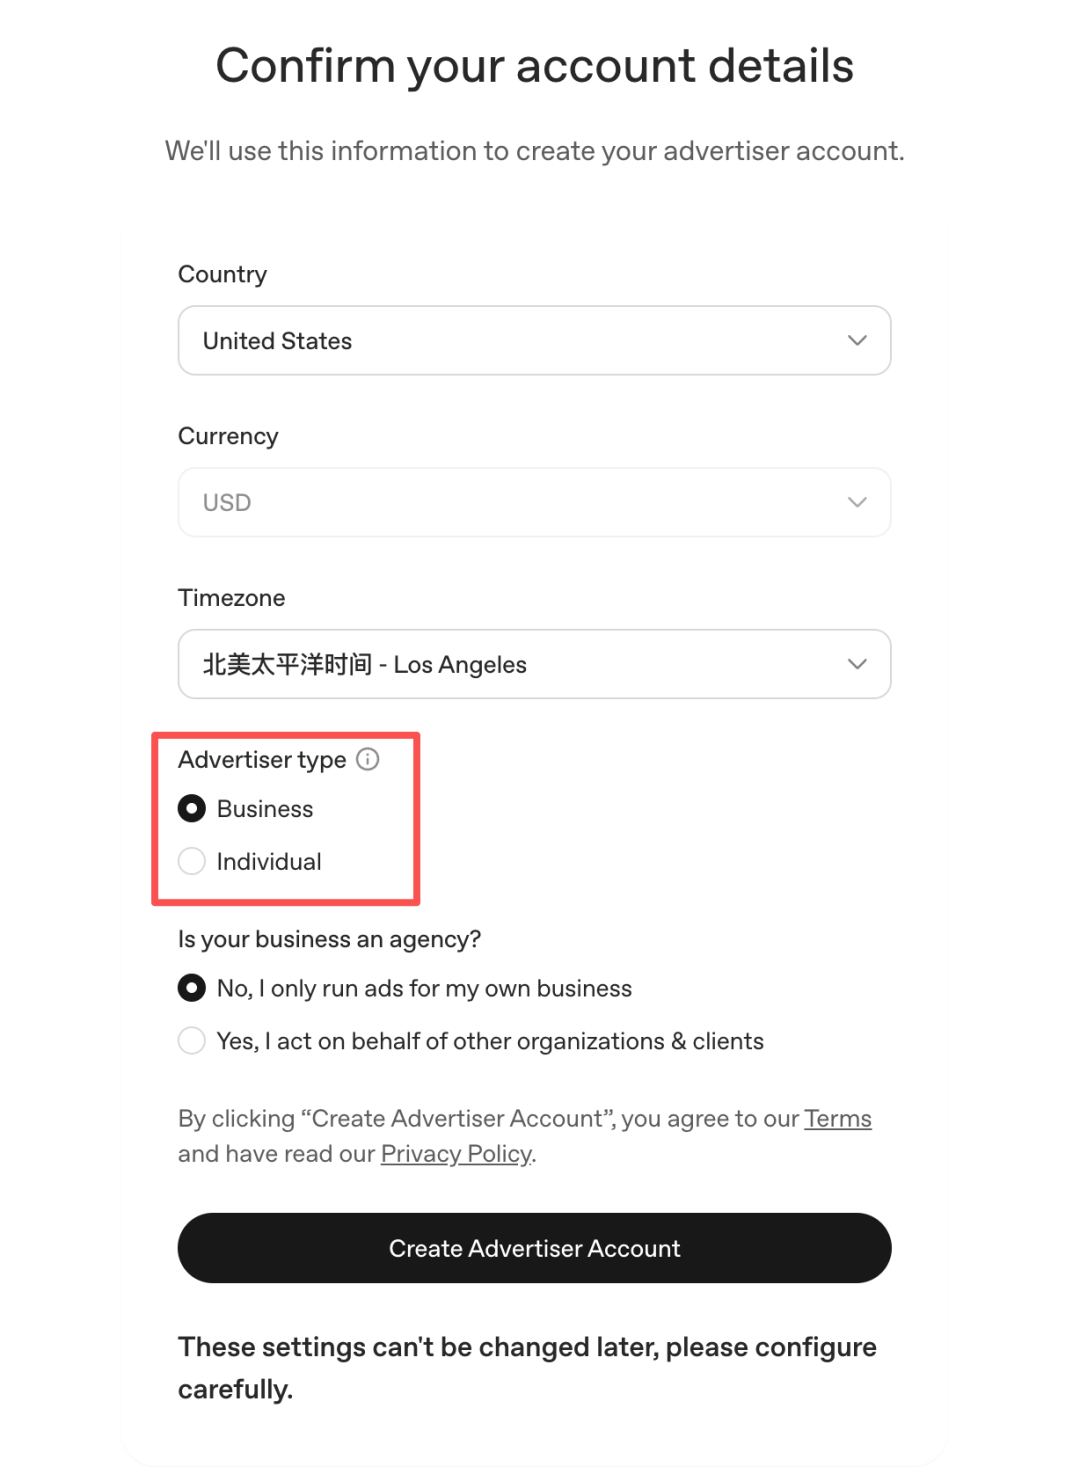Click the Business radio label text
Screen dimensions: 1080x1467
265,809
